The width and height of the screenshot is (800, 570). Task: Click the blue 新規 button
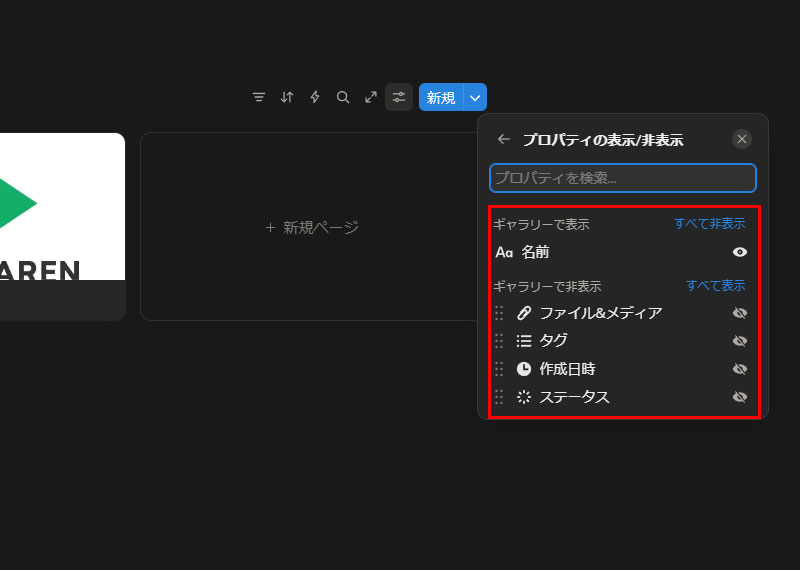pyautogui.click(x=441, y=97)
